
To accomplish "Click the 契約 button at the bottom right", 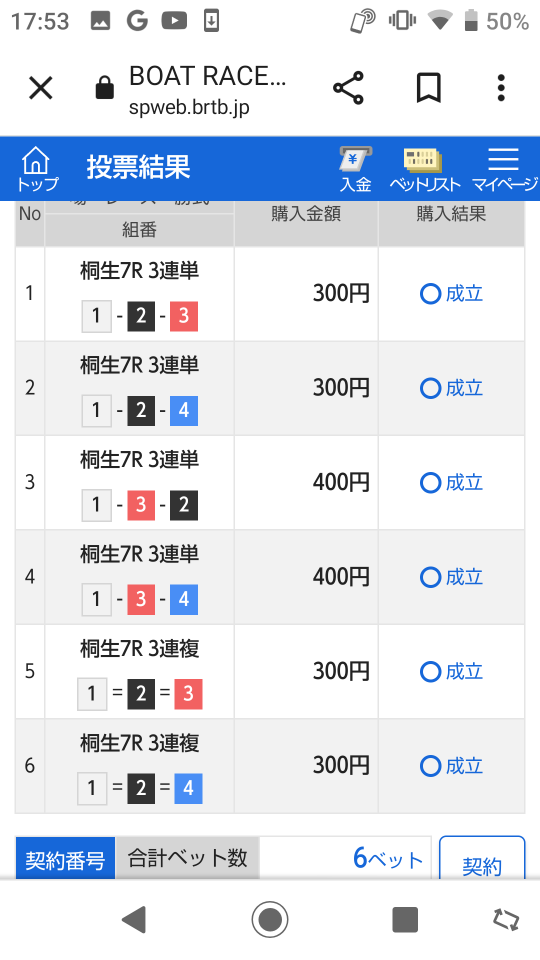I will pos(482,860).
